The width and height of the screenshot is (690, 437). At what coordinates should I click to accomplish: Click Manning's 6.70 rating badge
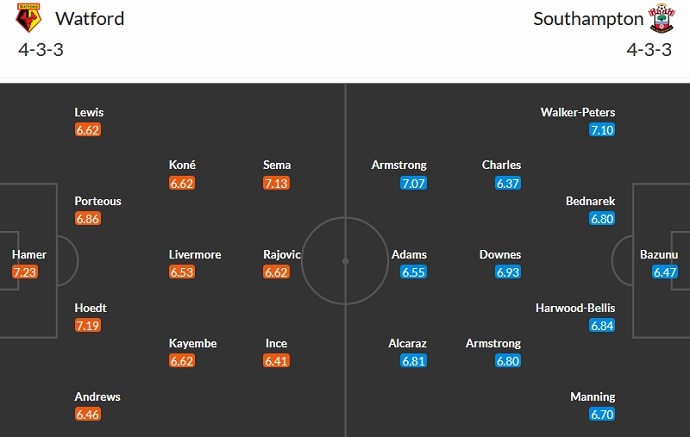(x=602, y=415)
